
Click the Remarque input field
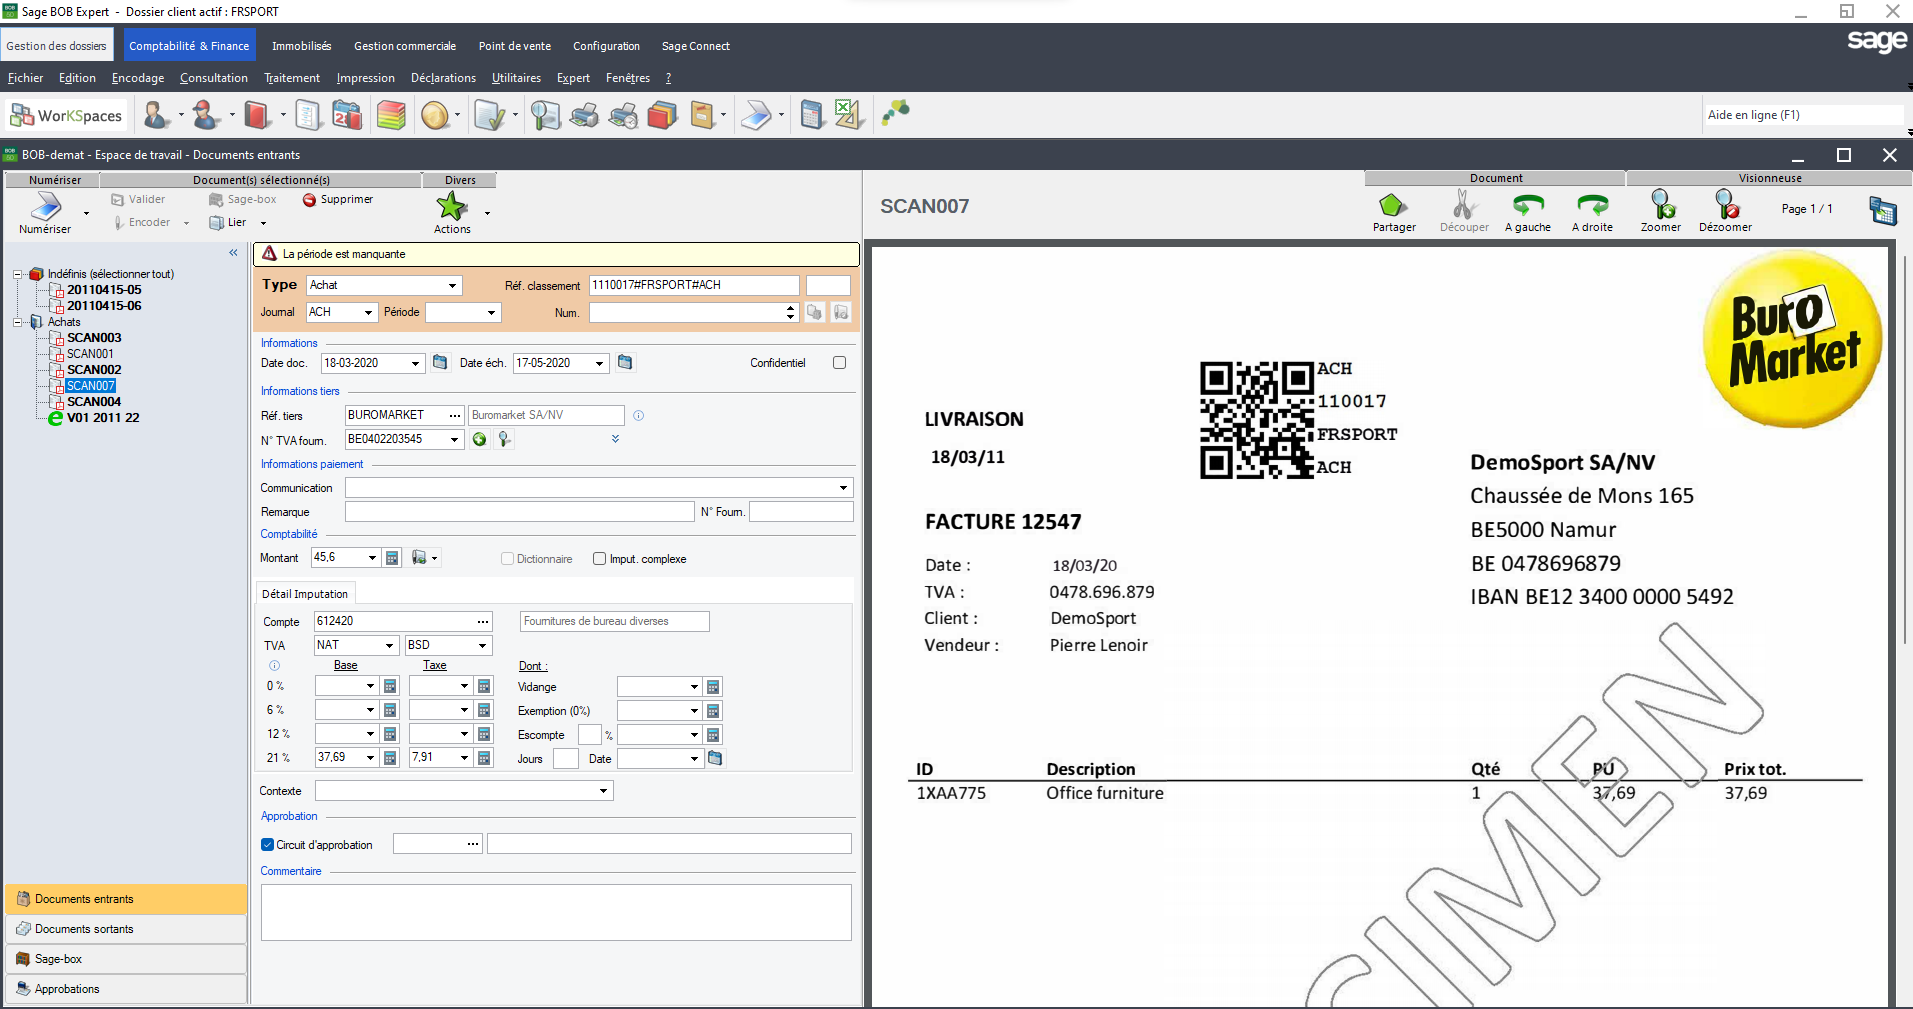(520, 512)
